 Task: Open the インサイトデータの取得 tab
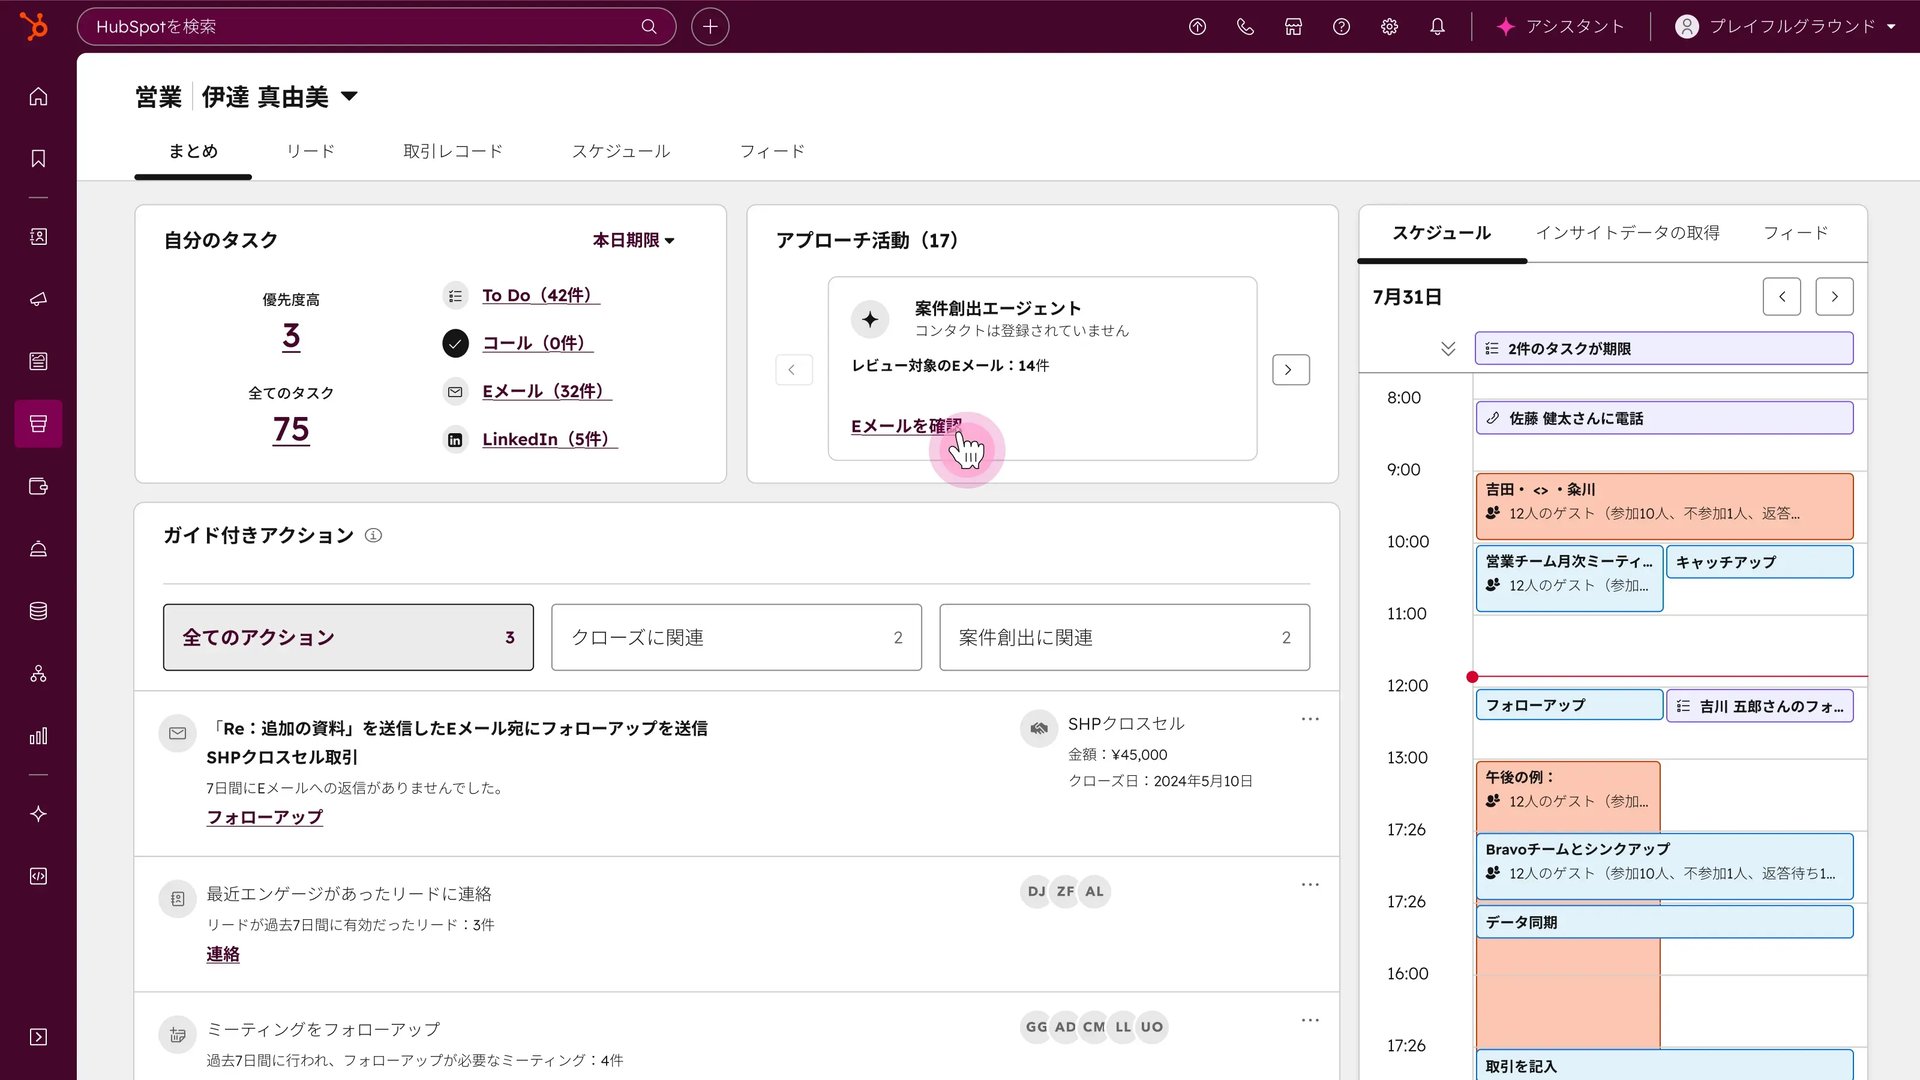point(1628,232)
